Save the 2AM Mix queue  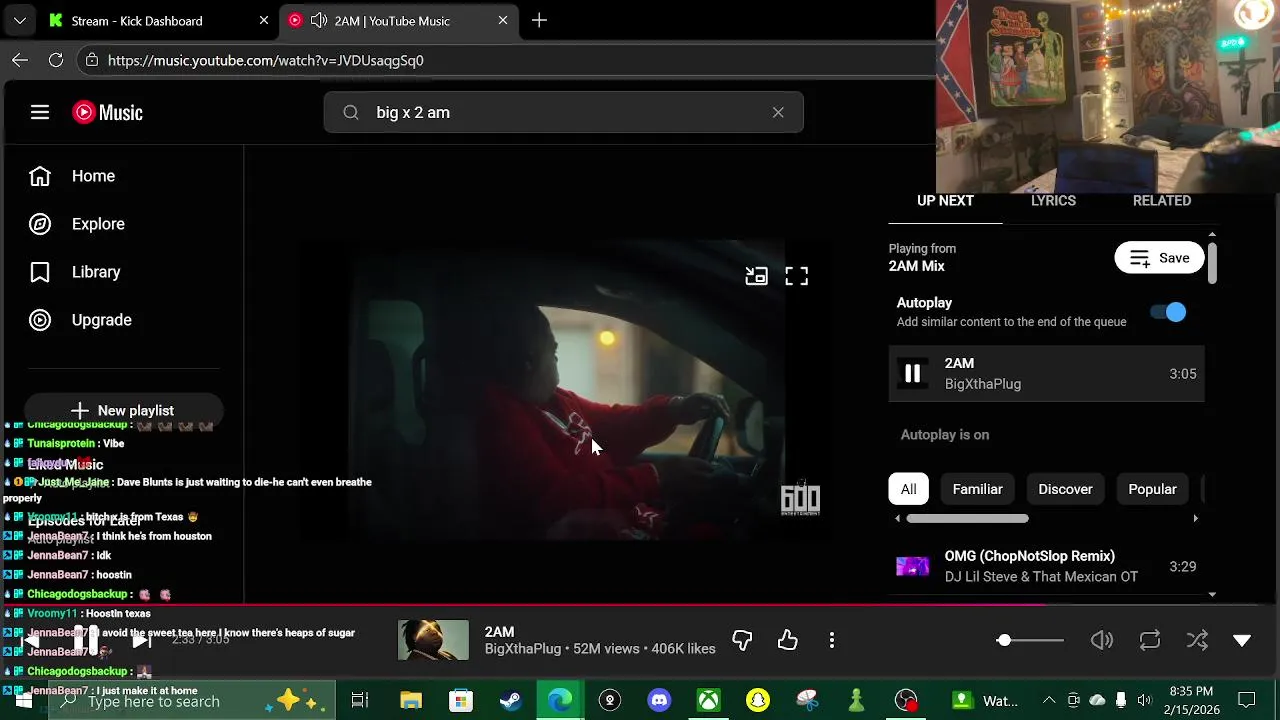(x=1159, y=258)
